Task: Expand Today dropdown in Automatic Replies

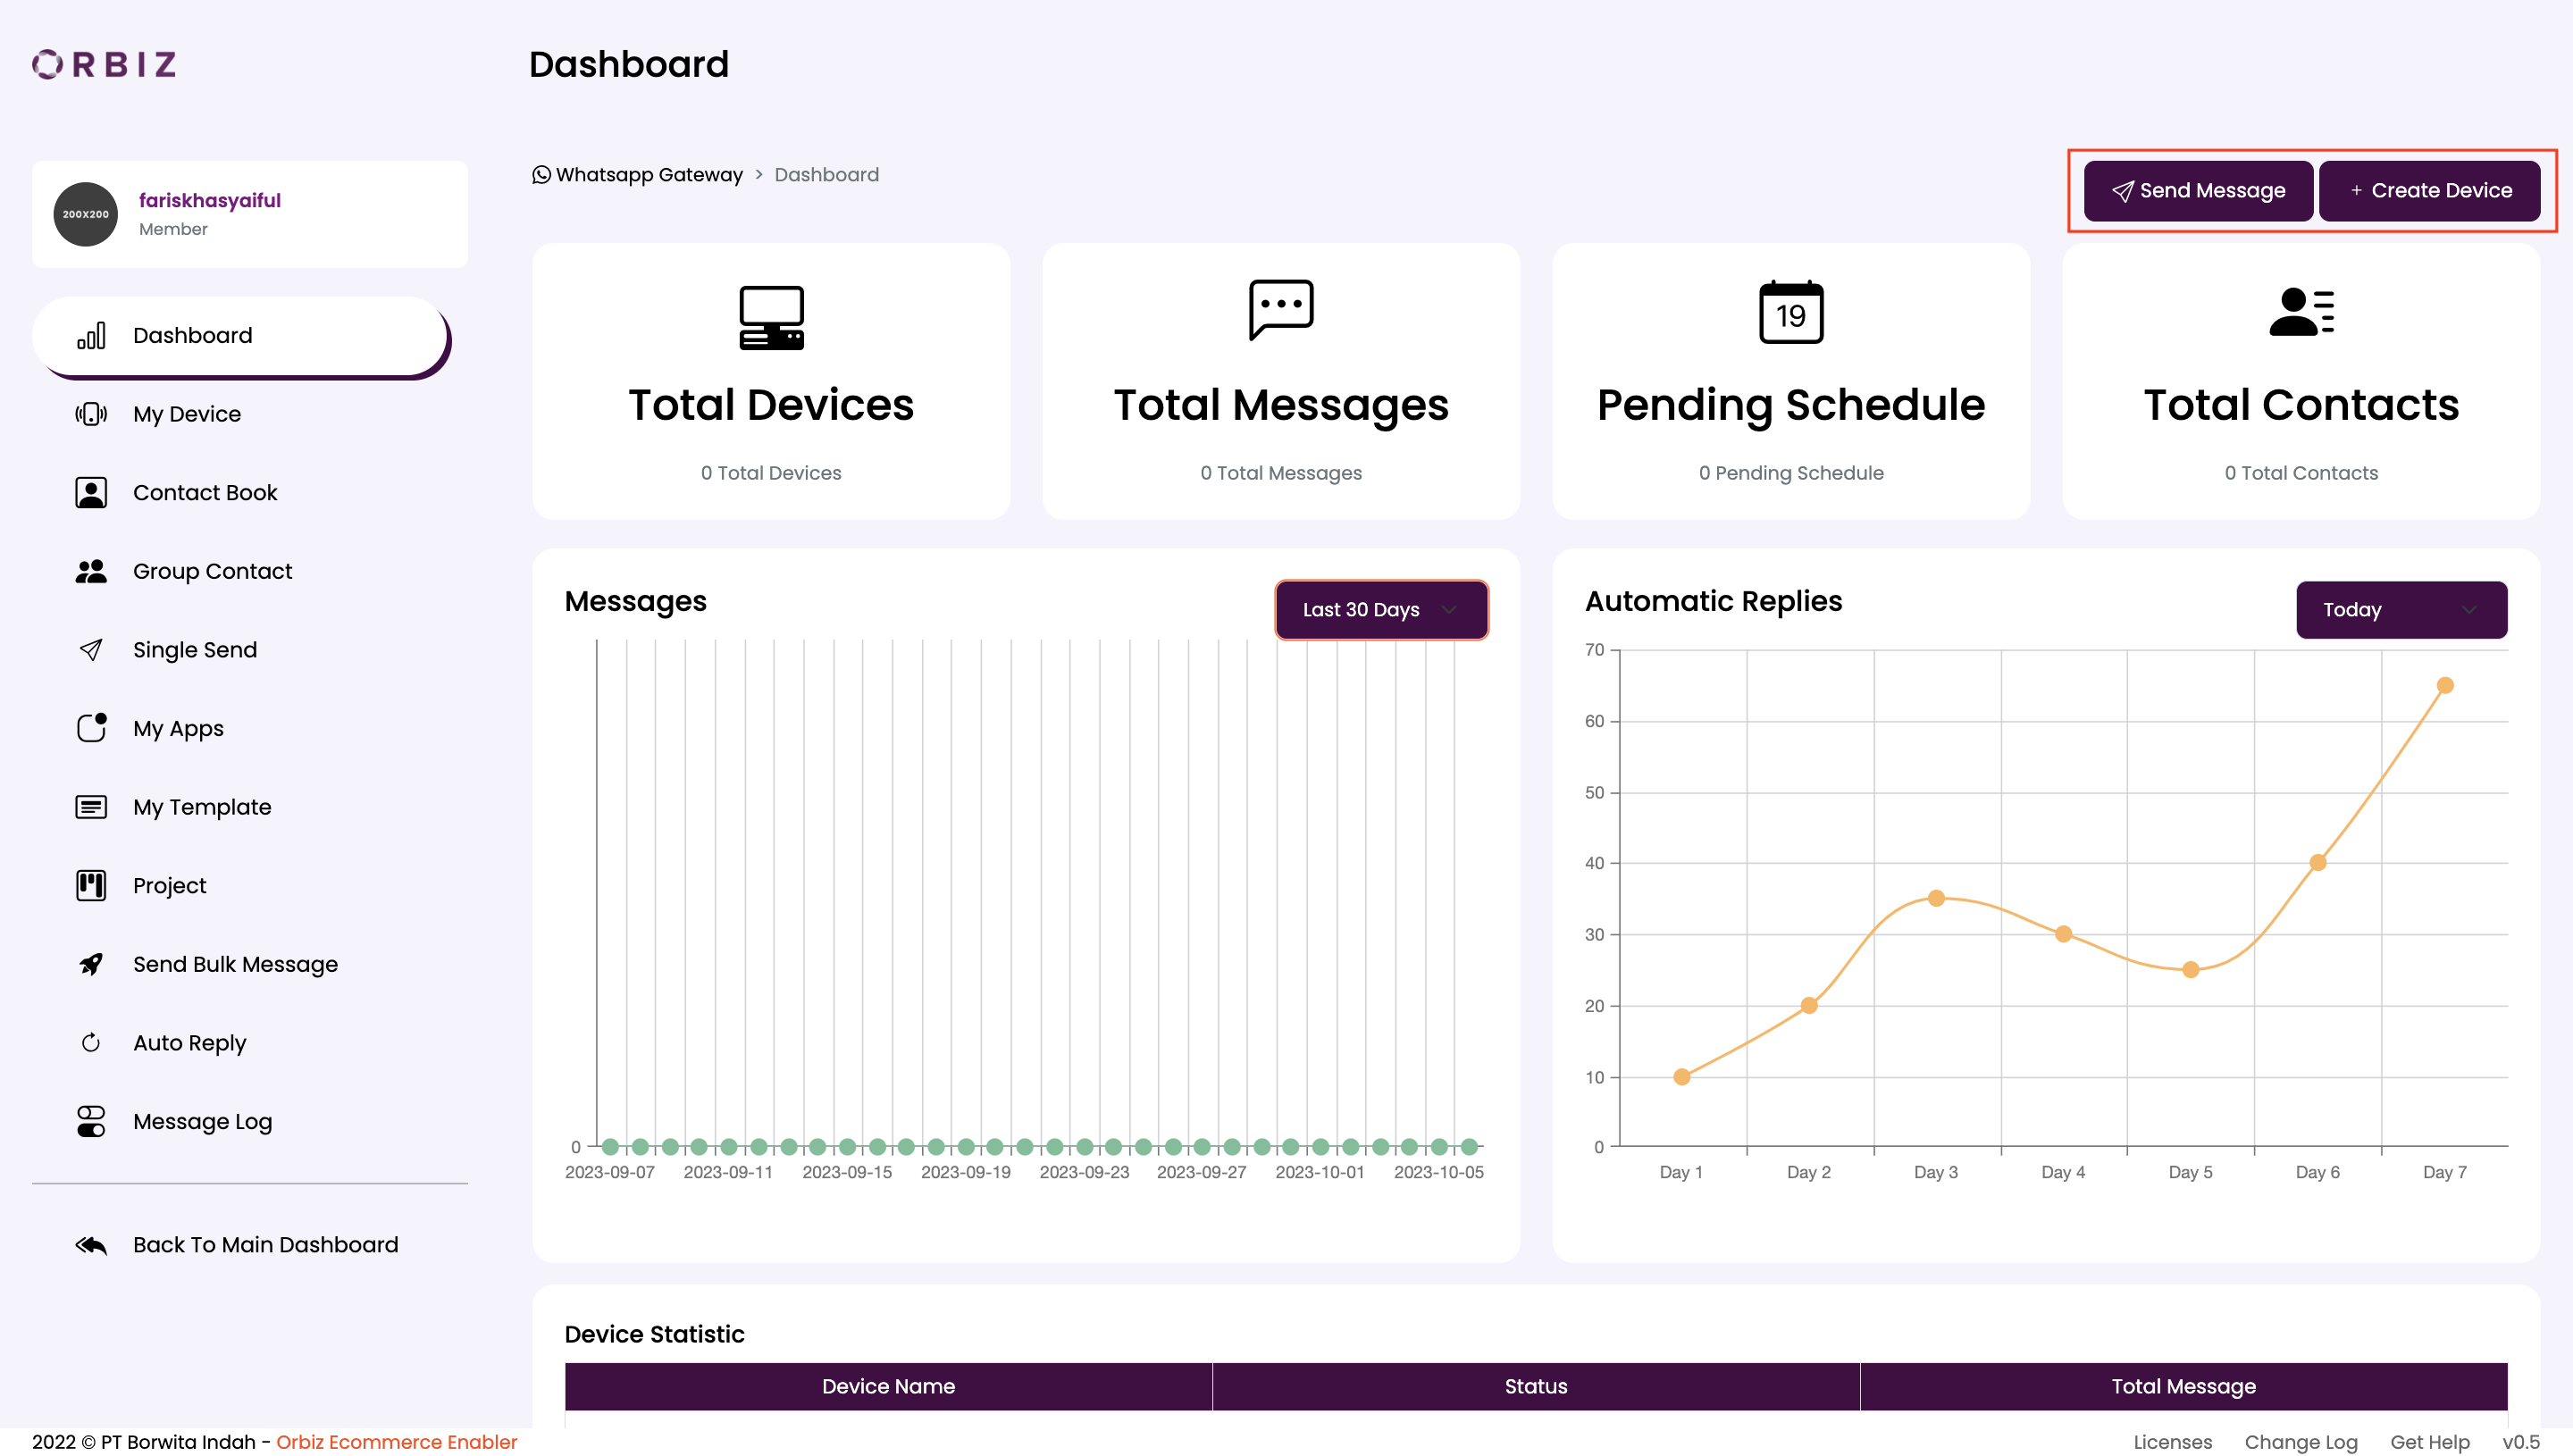Action: pos(2400,609)
